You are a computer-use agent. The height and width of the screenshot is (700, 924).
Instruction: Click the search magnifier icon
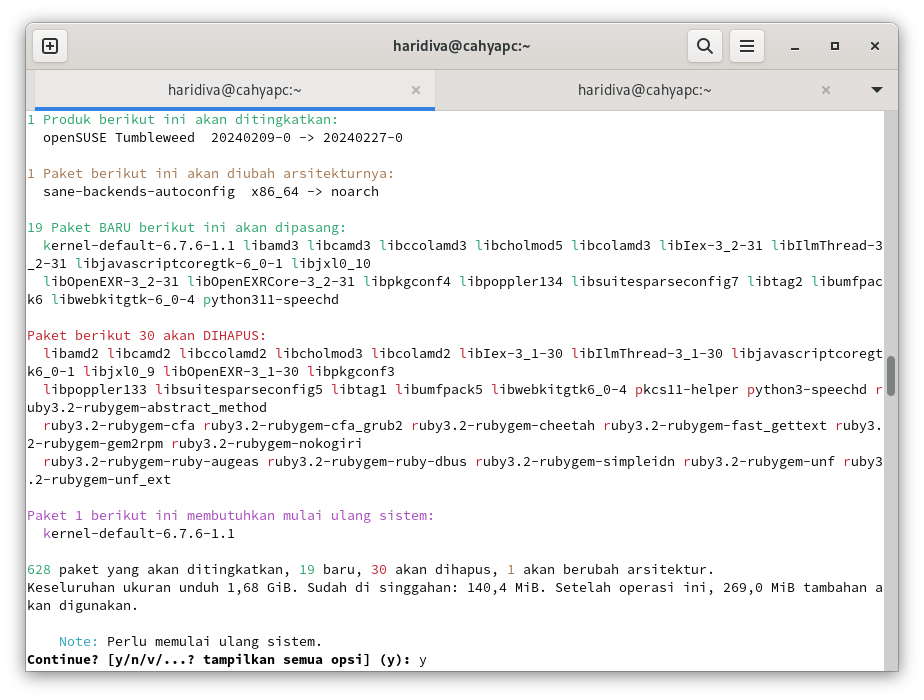(705, 46)
